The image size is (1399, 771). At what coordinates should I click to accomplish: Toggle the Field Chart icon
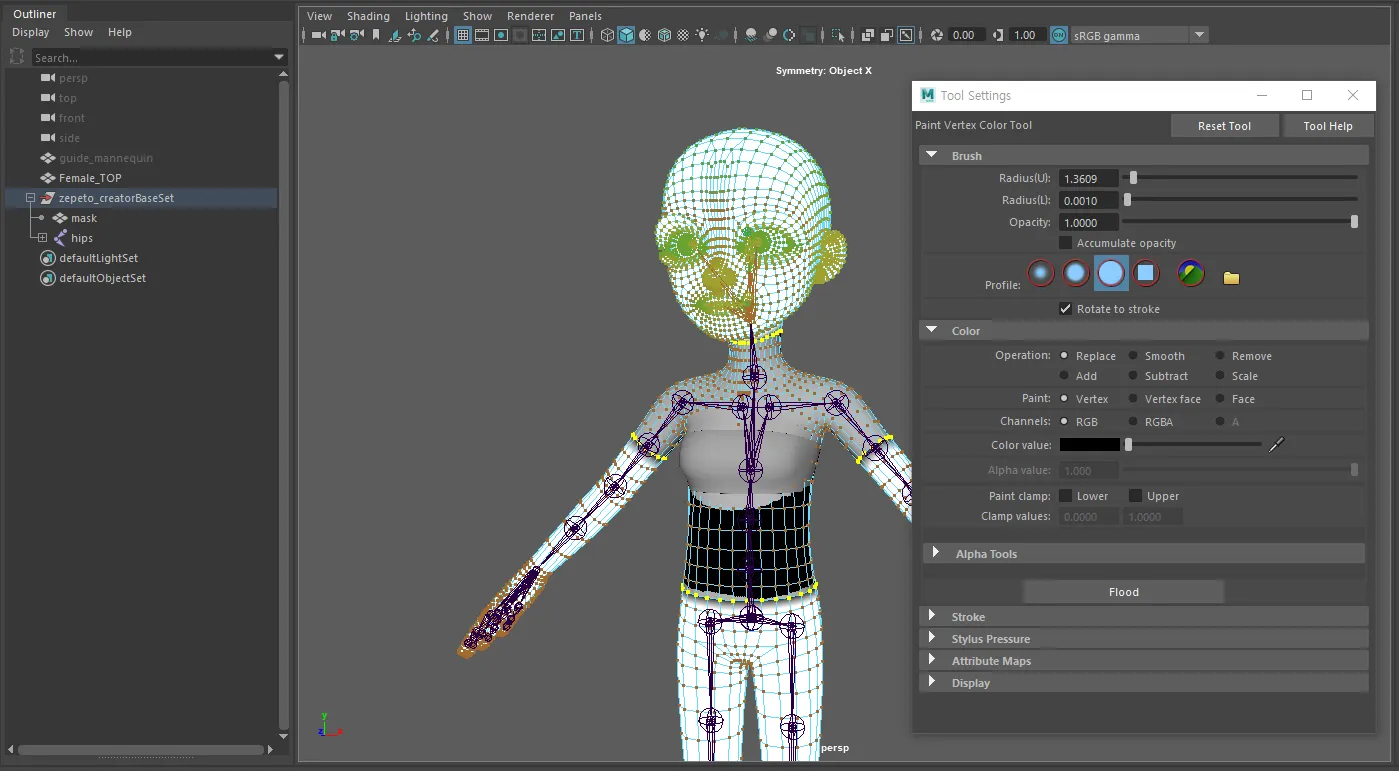coord(538,35)
